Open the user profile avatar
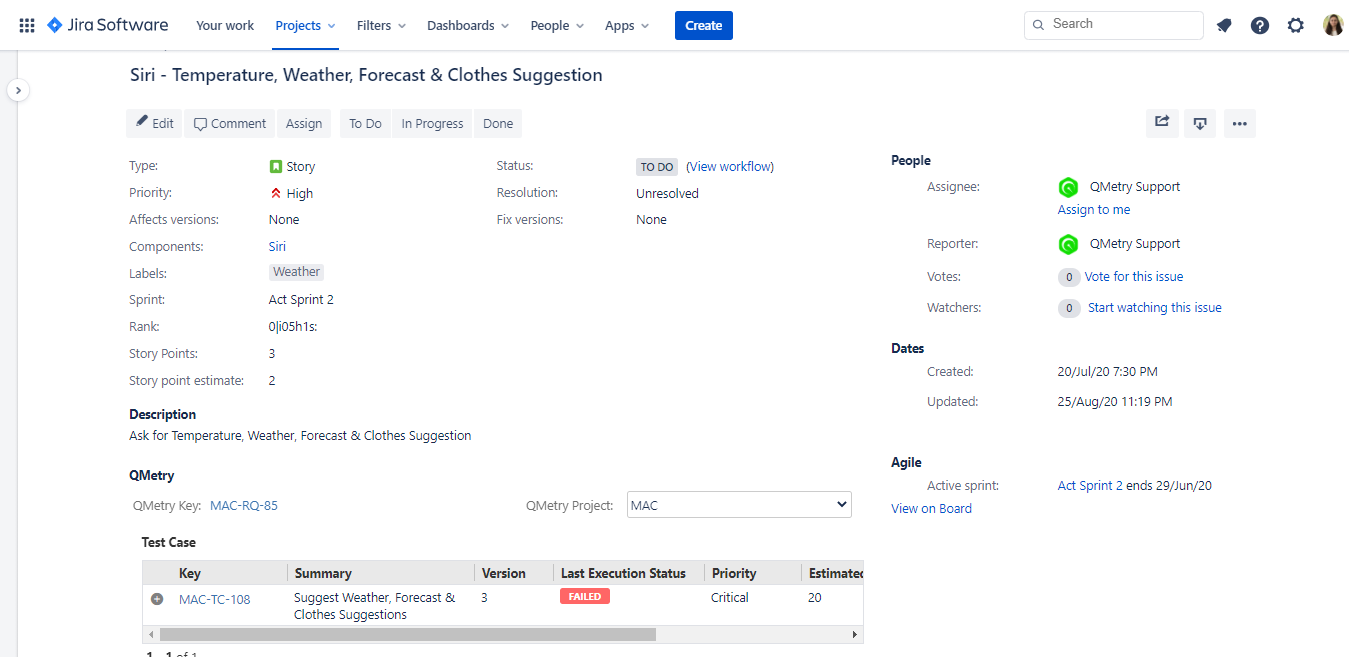The width and height of the screenshot is (1349, 657). [1333, 25]
